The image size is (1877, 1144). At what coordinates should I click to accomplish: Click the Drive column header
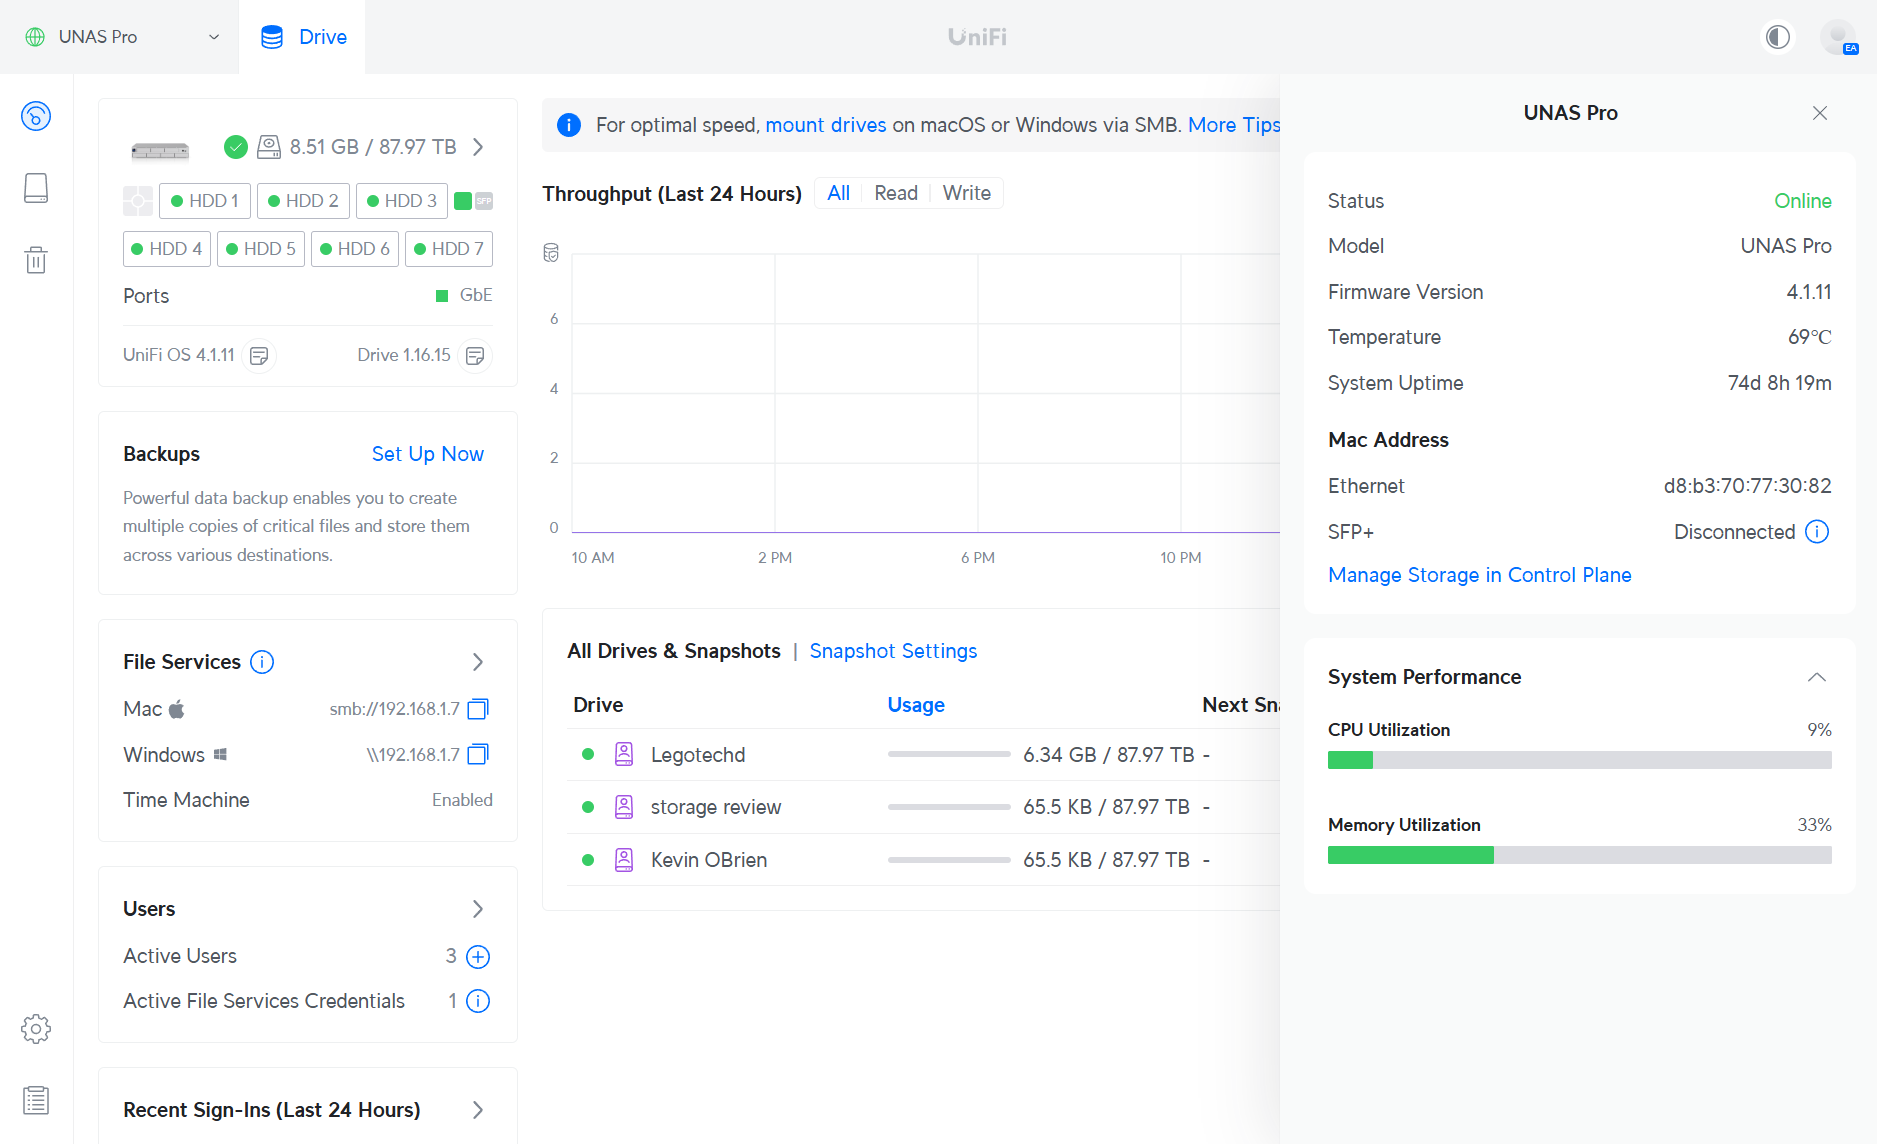click(x=598, y=705)
